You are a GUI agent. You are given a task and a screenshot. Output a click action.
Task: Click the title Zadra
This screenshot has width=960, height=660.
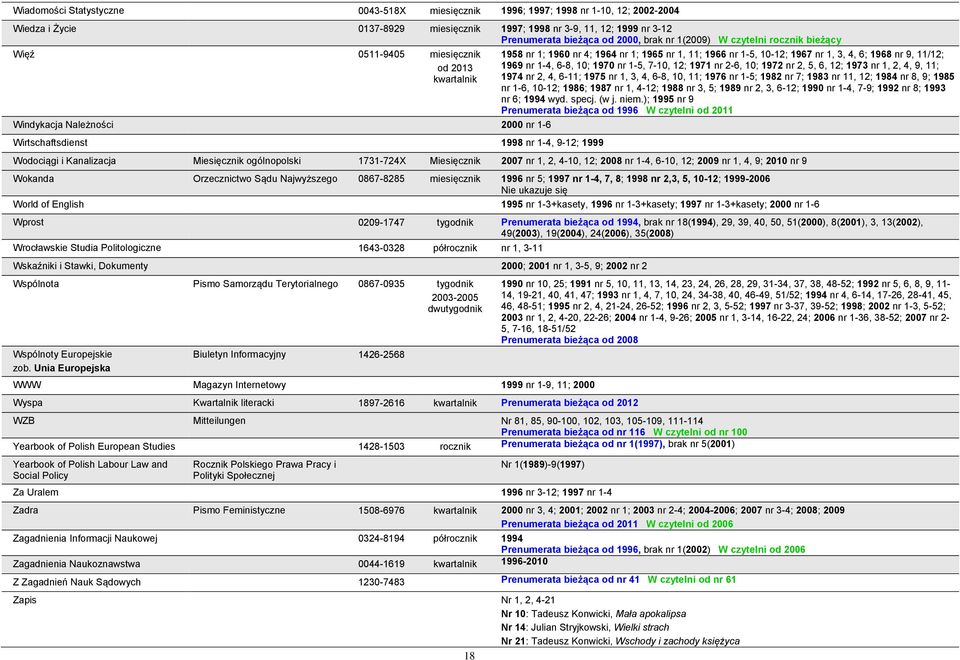25,510
